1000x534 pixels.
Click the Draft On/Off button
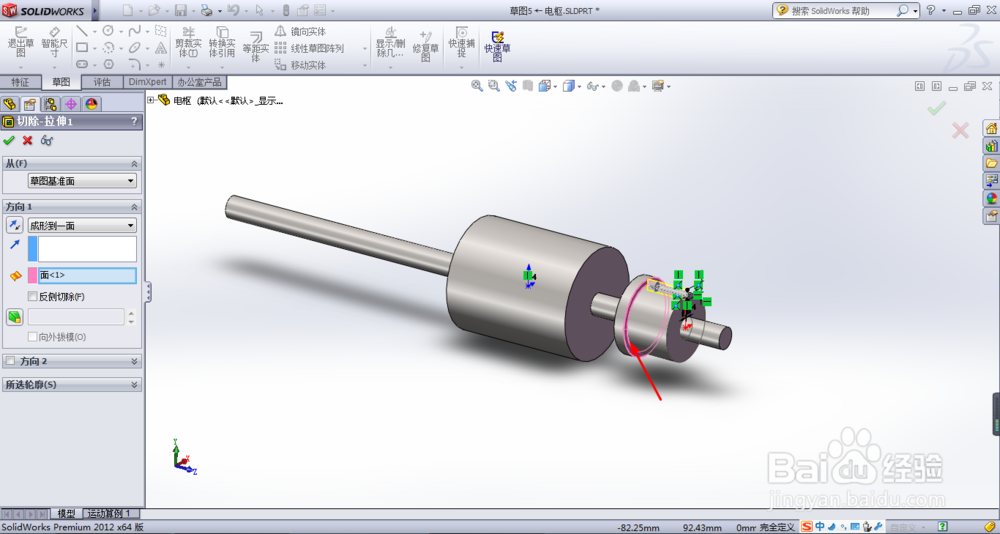pos(15,316)
